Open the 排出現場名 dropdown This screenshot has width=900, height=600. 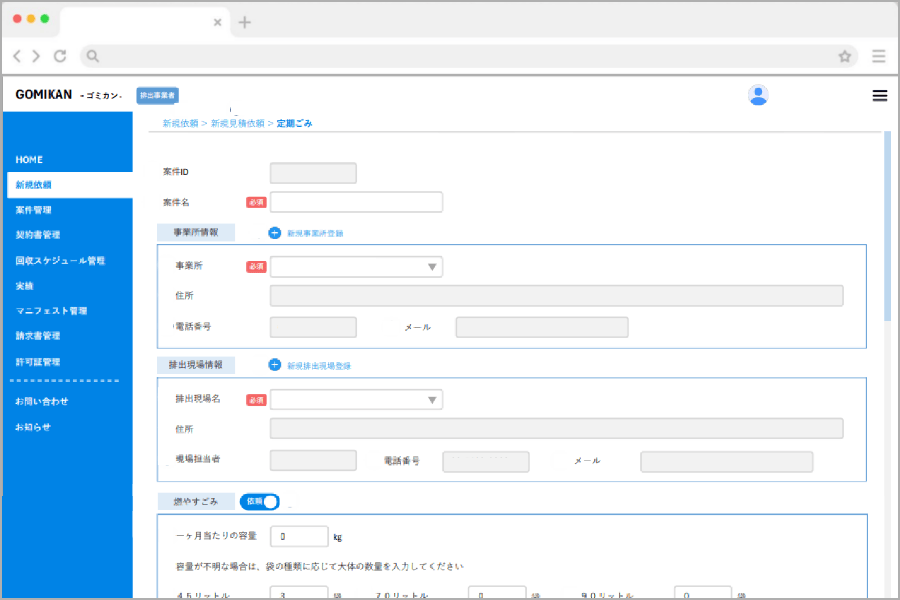356,399
